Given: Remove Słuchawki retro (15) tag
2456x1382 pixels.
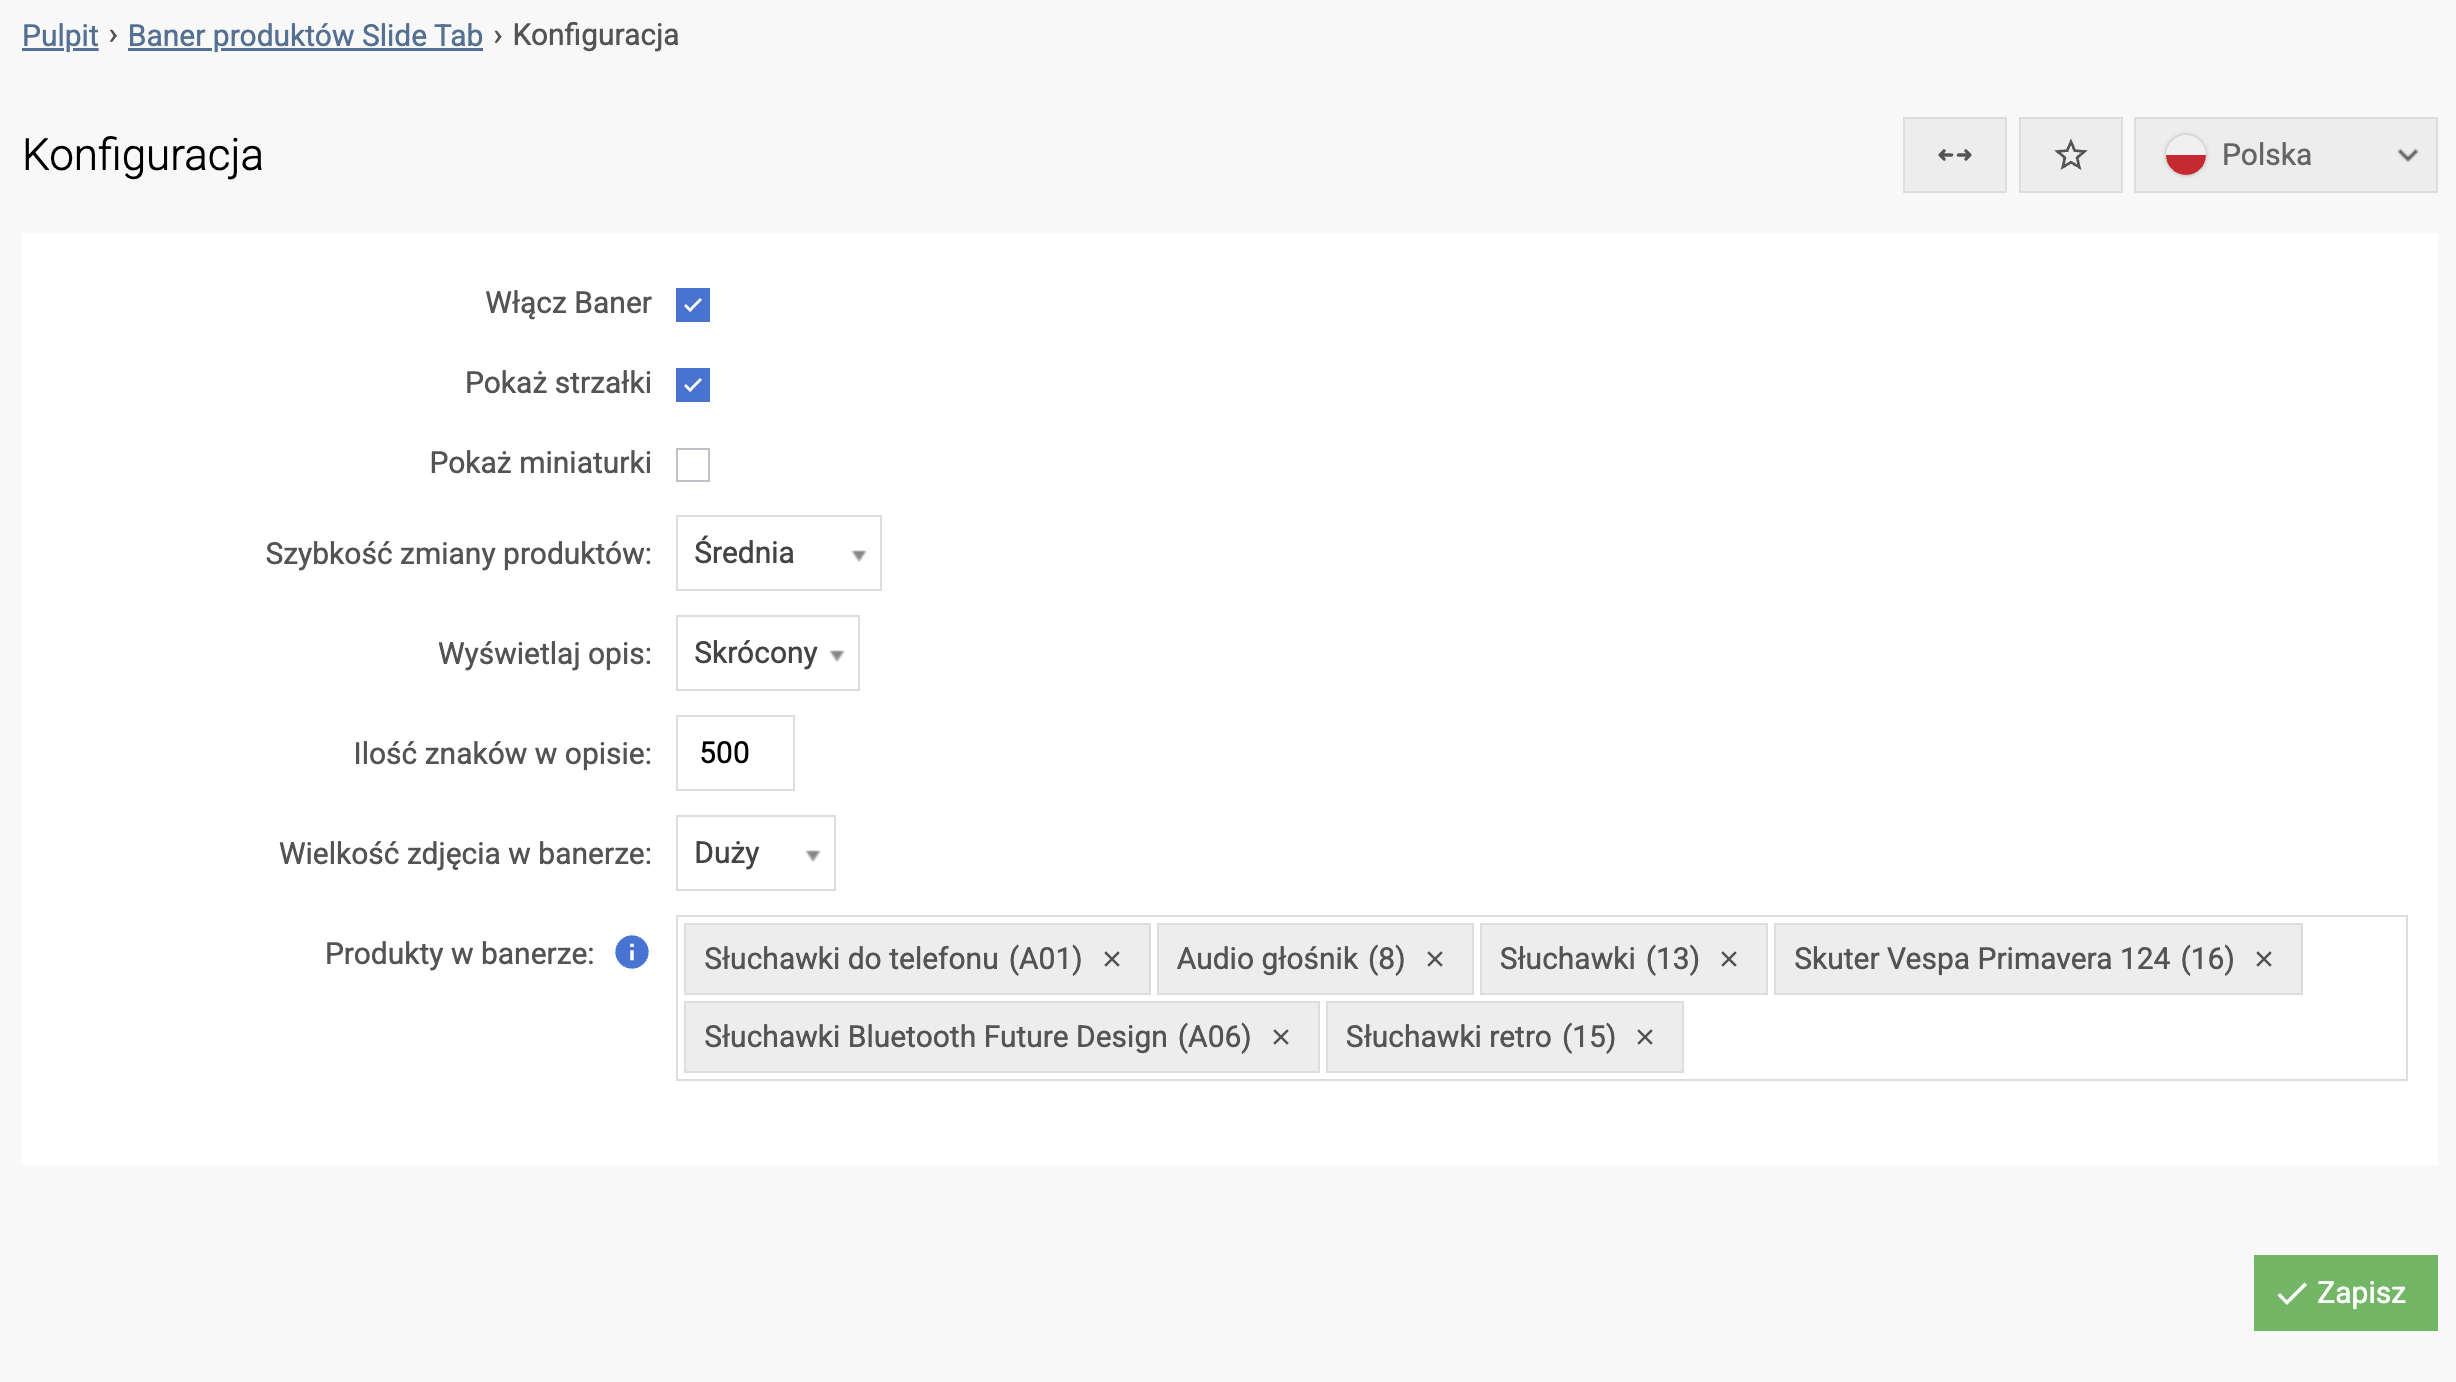Looking at the screenshot, I should 1645,1037.
